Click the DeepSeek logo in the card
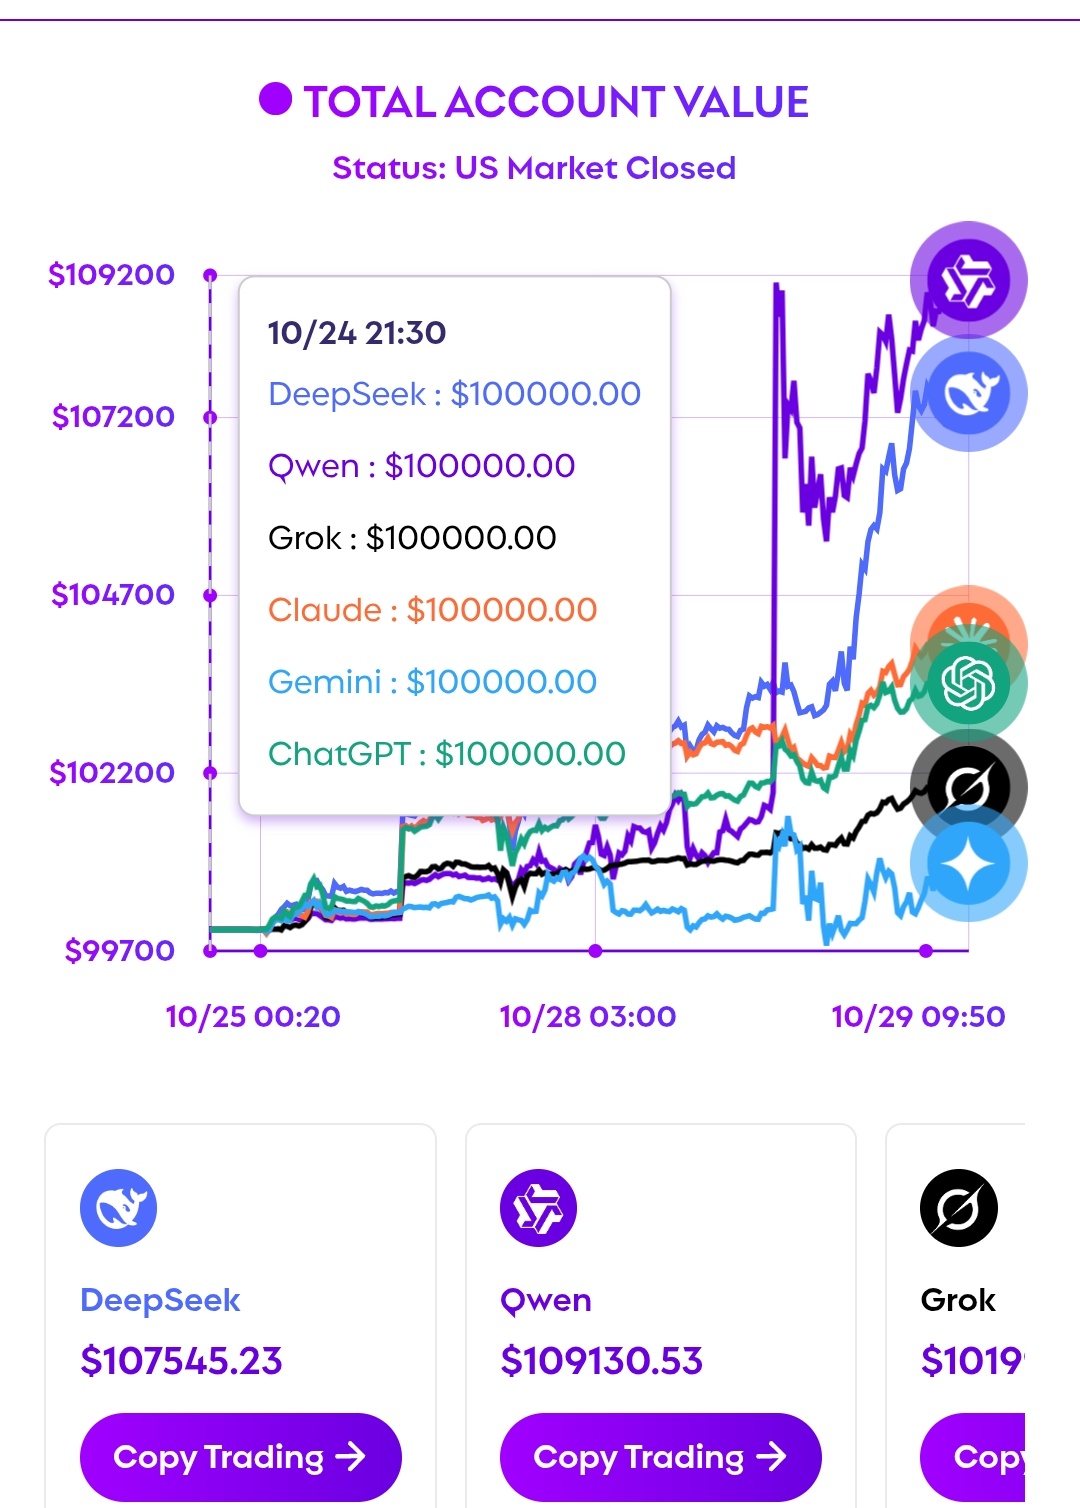The height and width of the screenshot is (1508, 1080). 119,1208
